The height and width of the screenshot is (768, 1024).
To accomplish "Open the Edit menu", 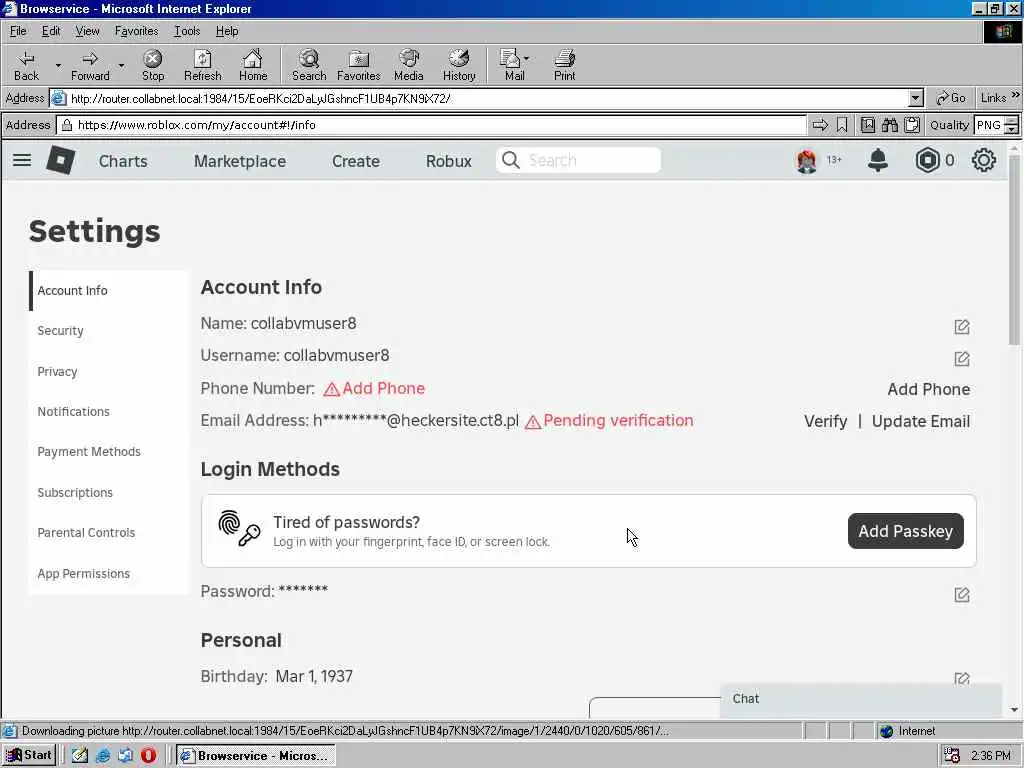I will [51, 31].
